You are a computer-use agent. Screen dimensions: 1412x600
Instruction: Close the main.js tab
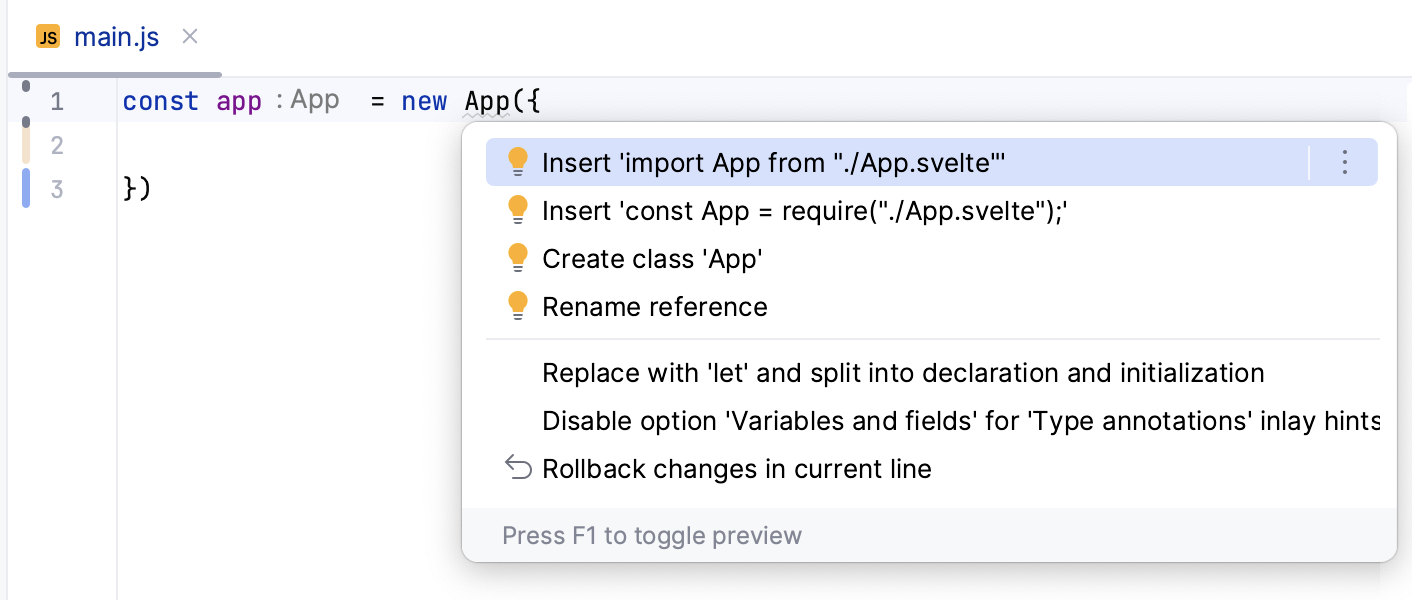[189, 36]
